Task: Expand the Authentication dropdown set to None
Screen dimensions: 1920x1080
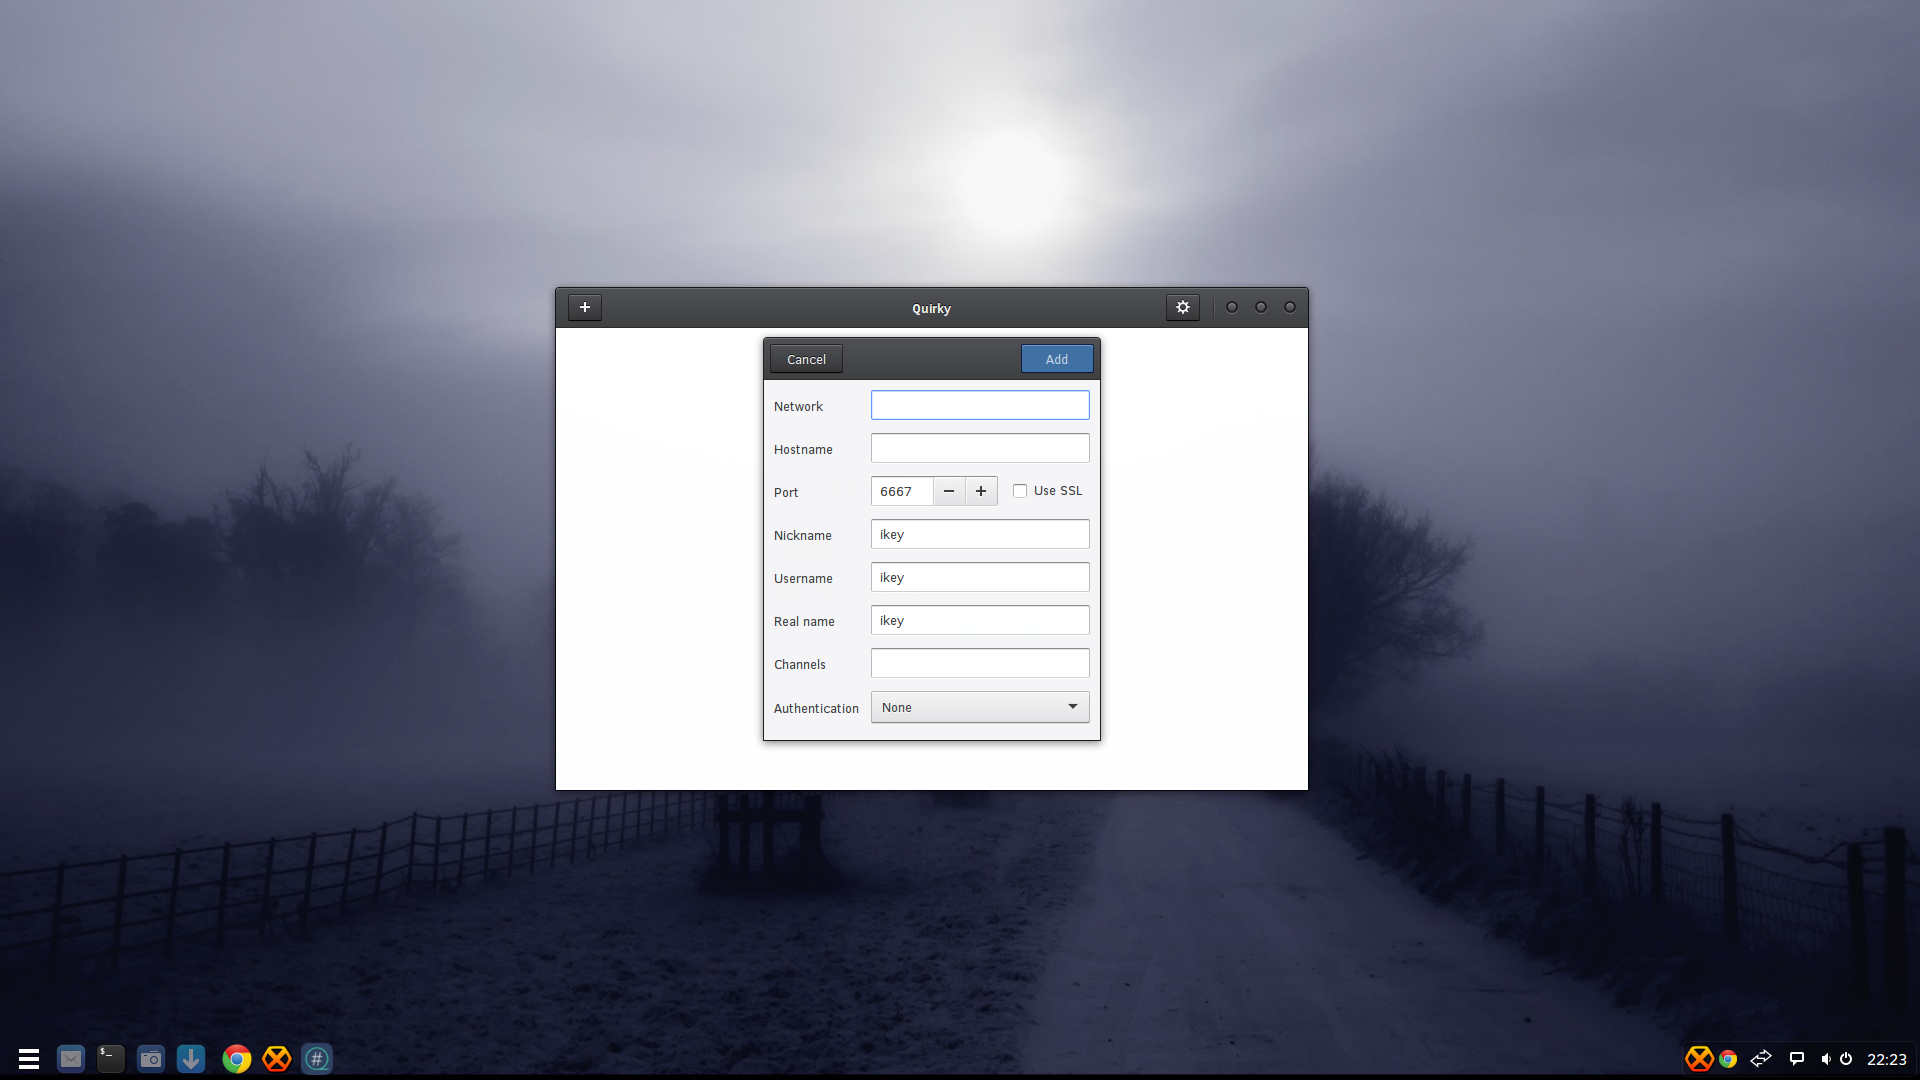Action: coord(980,707)
